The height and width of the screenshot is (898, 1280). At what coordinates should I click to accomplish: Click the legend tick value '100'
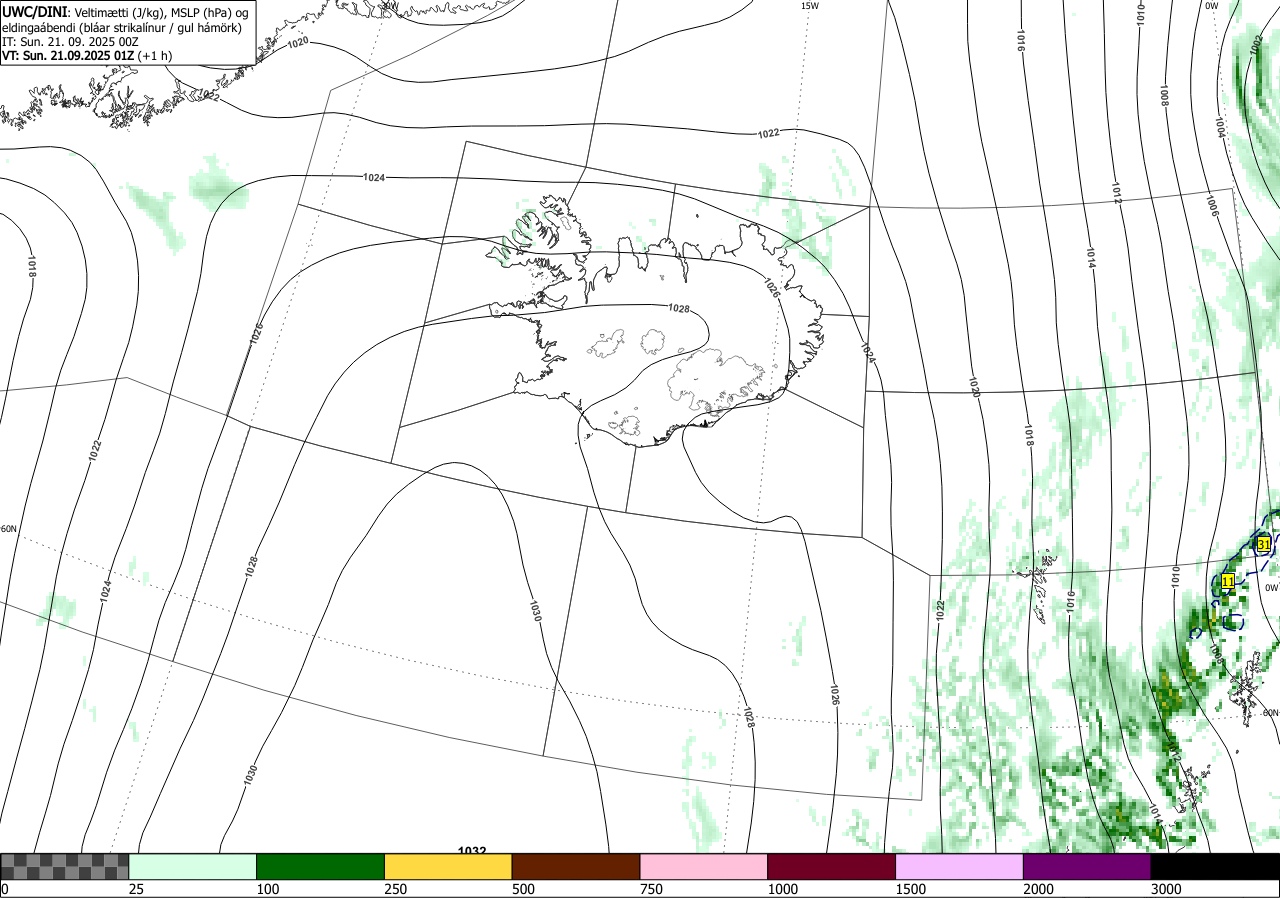tap(267, 889)
